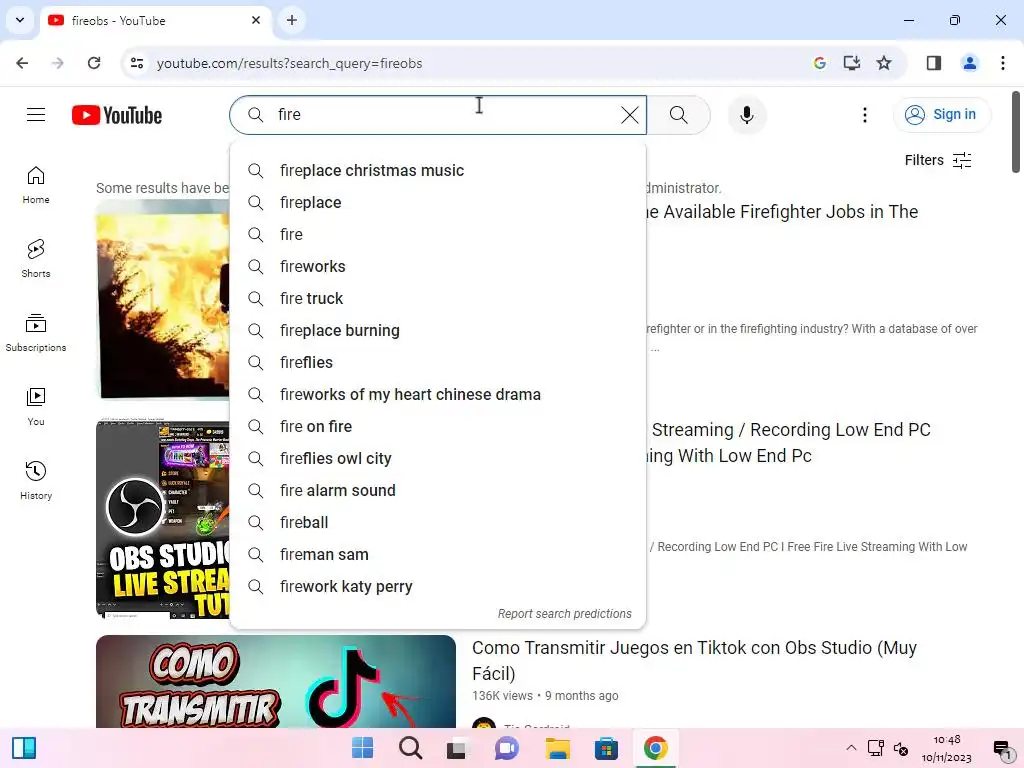This screenshot has width=1024, height=768.
Task: Open Shorts from the sidebar
Action: click(x=36, y=259)
